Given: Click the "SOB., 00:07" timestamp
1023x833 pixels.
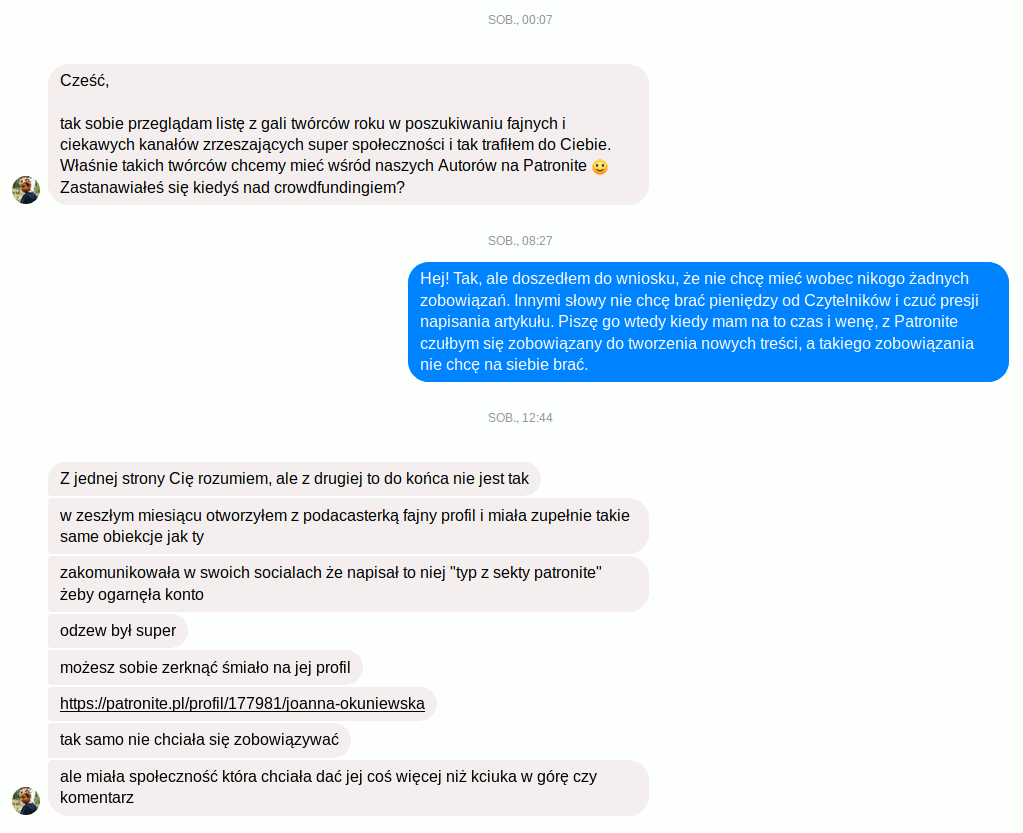Looking at the screenshot, I should [x=520, y=20].
